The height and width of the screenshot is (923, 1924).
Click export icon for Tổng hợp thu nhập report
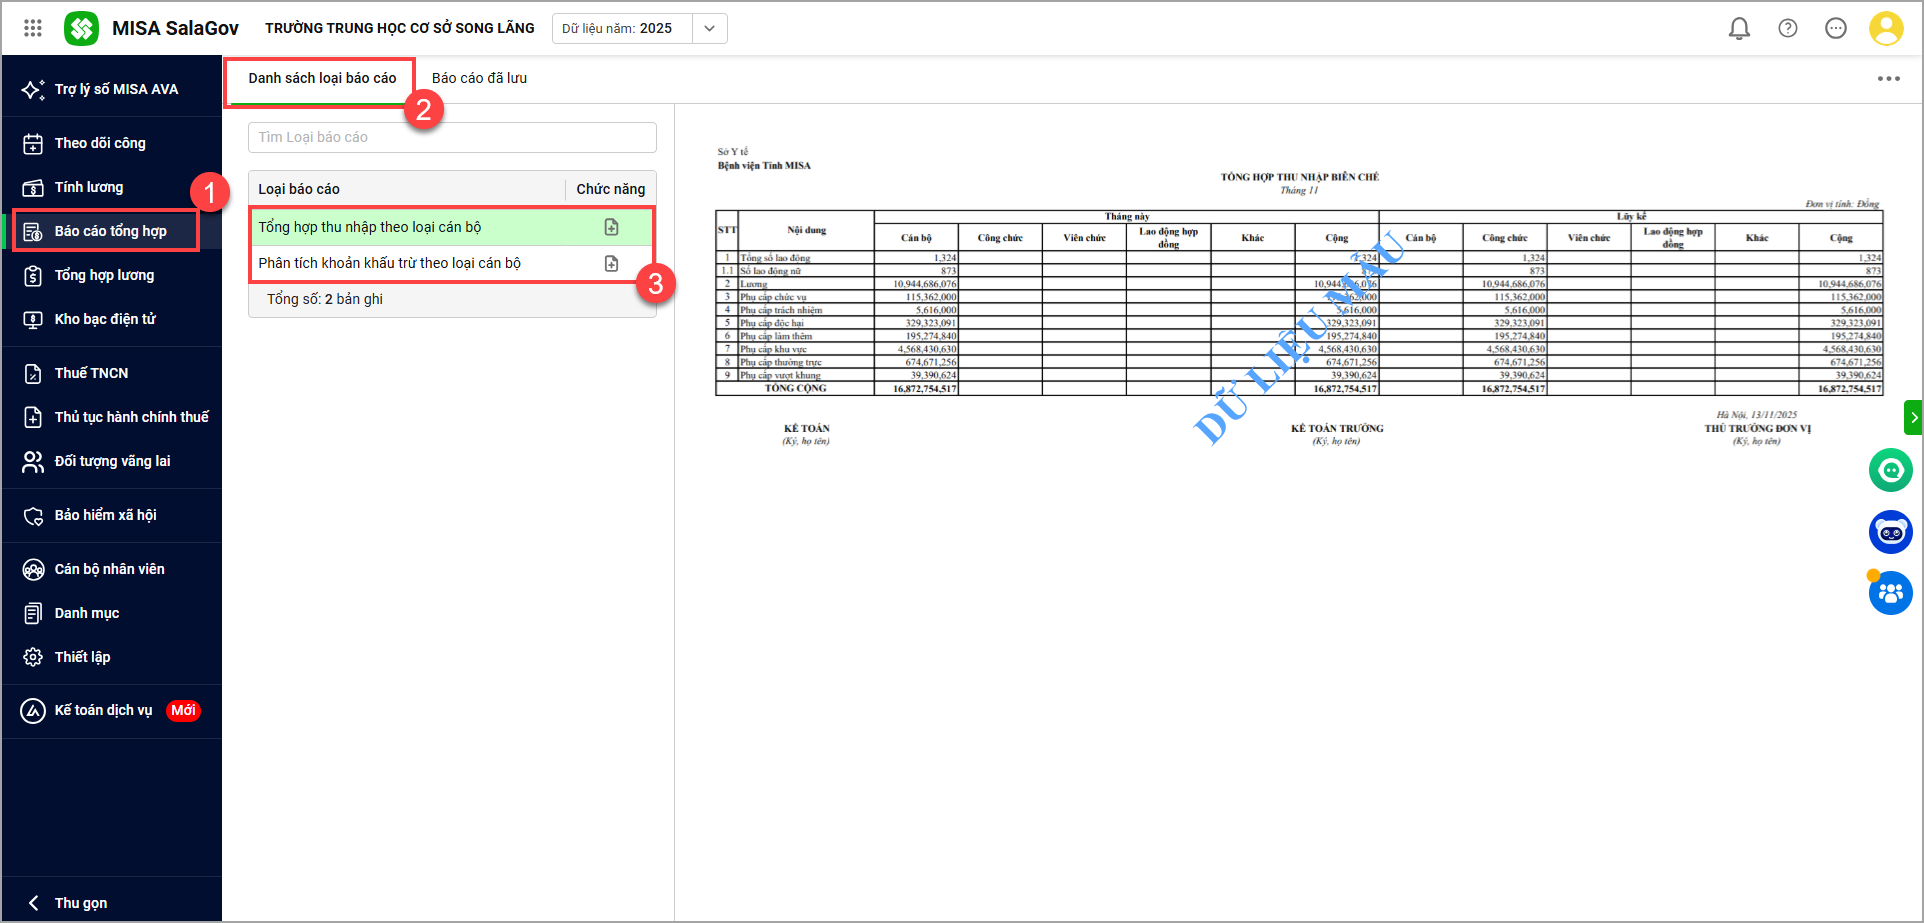611,228
